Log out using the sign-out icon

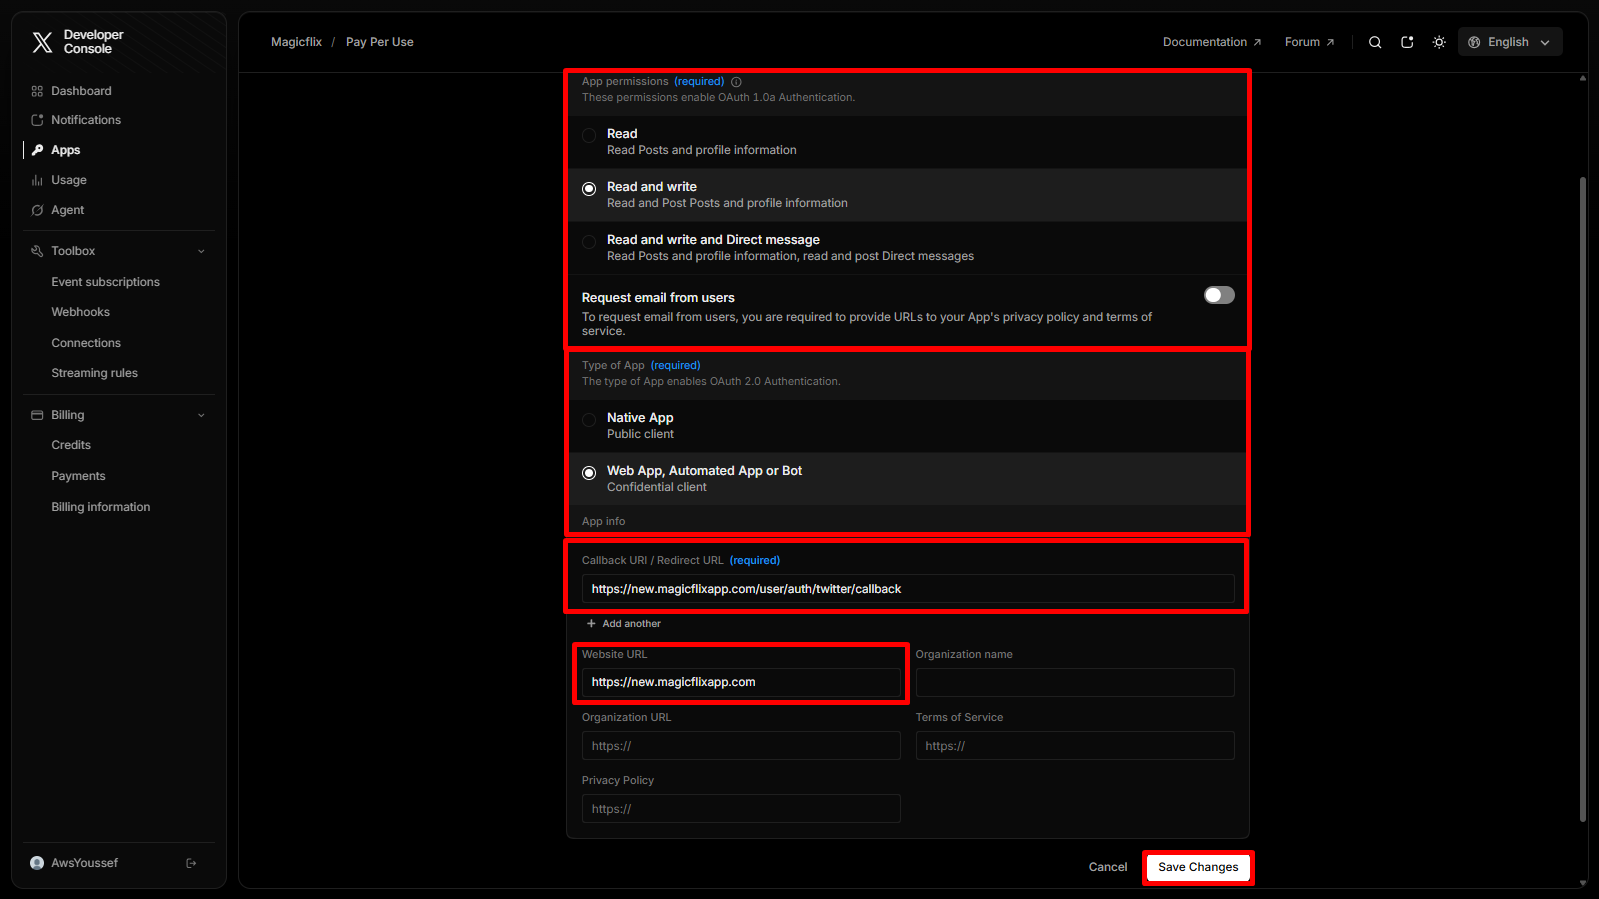191,863
